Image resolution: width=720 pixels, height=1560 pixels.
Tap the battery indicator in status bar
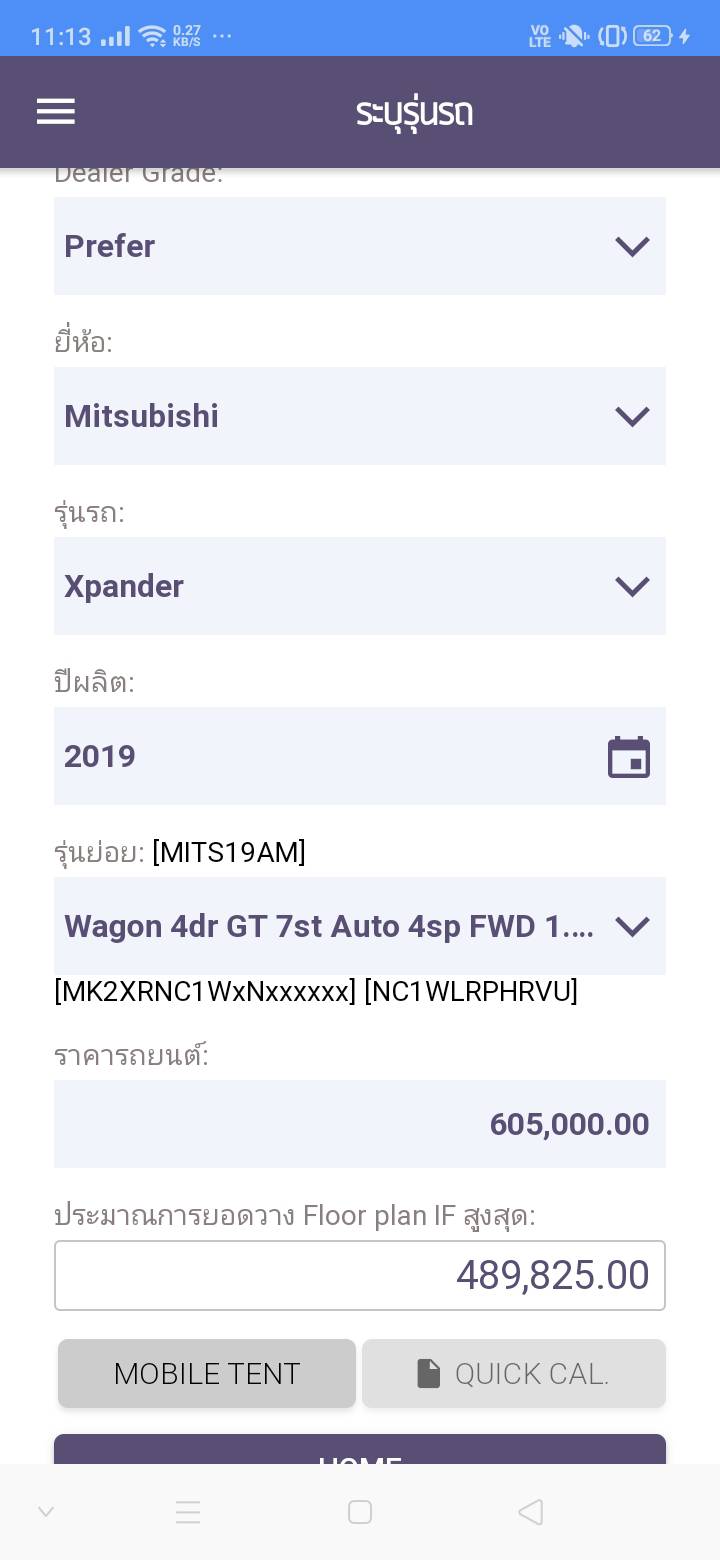652,36
